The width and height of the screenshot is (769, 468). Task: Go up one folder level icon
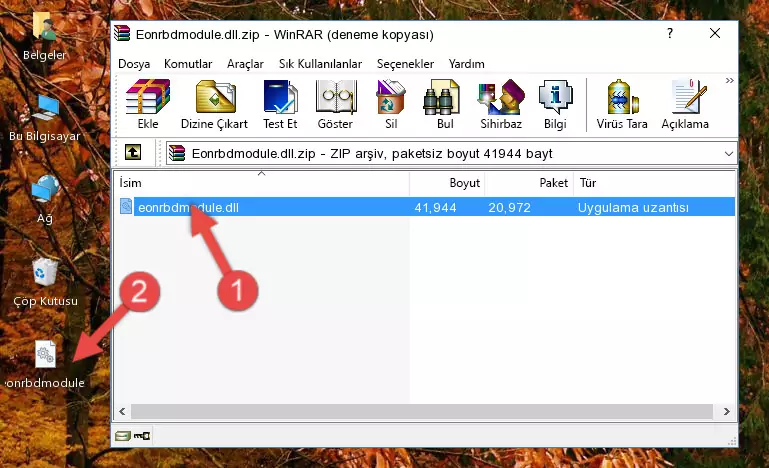point(133,153)
